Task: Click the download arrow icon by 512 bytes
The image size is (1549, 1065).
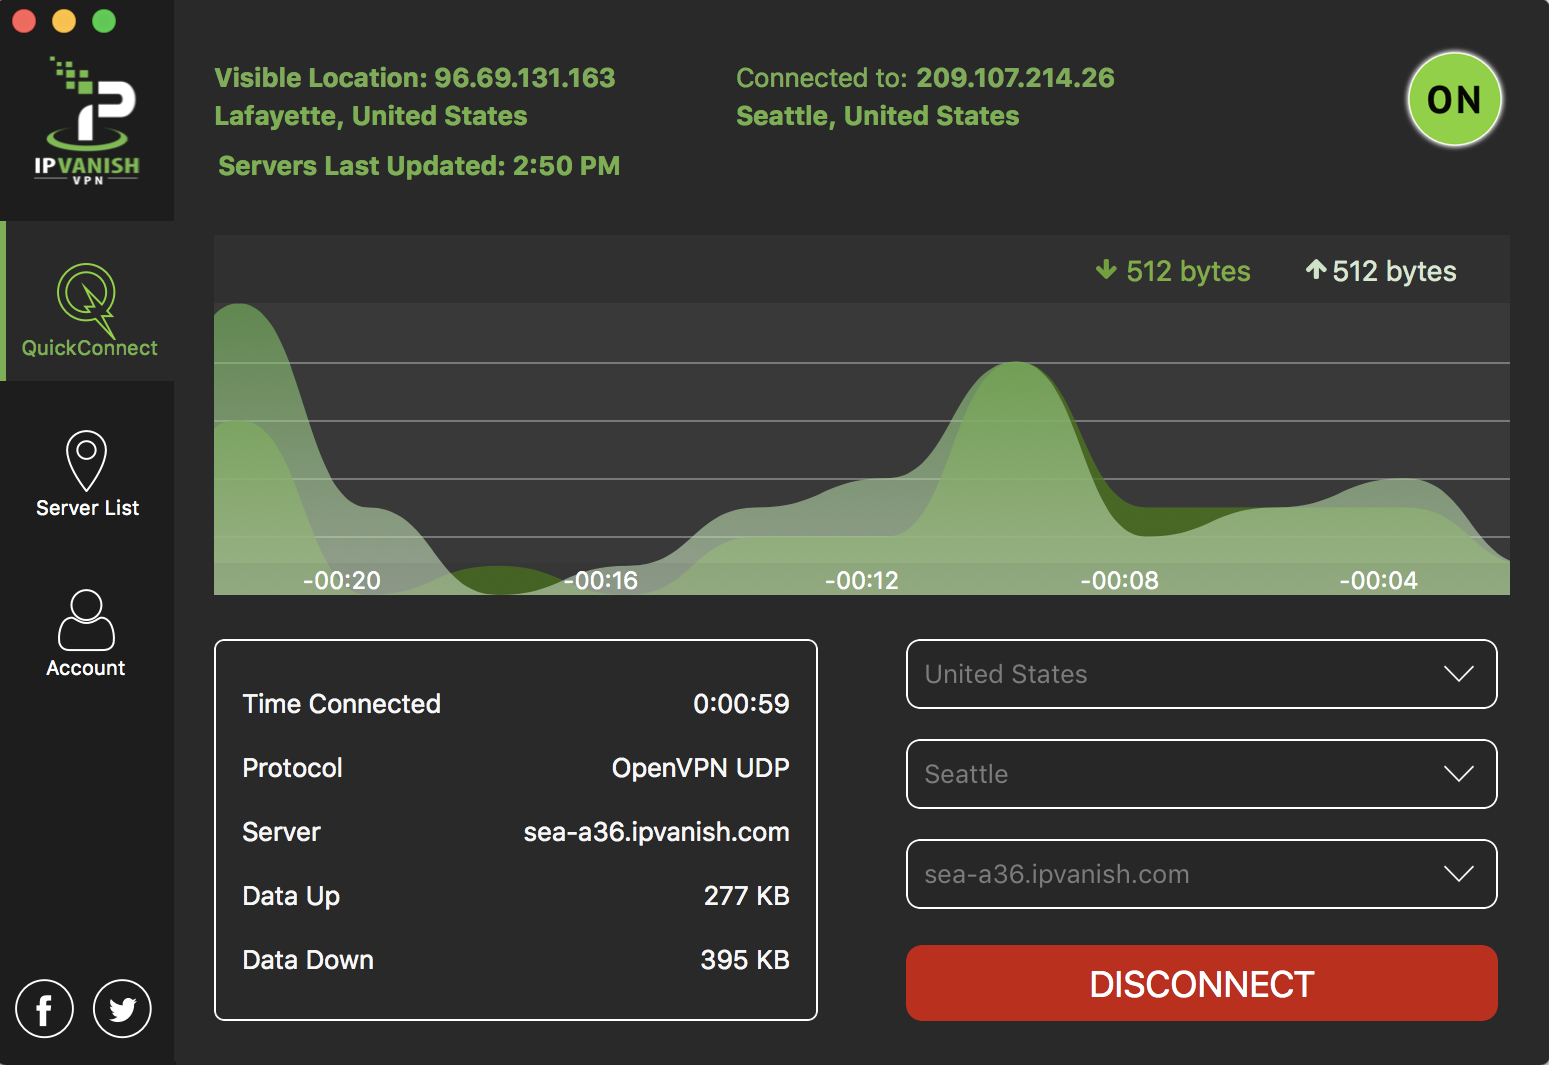Action: click(x=1105, y=270)
